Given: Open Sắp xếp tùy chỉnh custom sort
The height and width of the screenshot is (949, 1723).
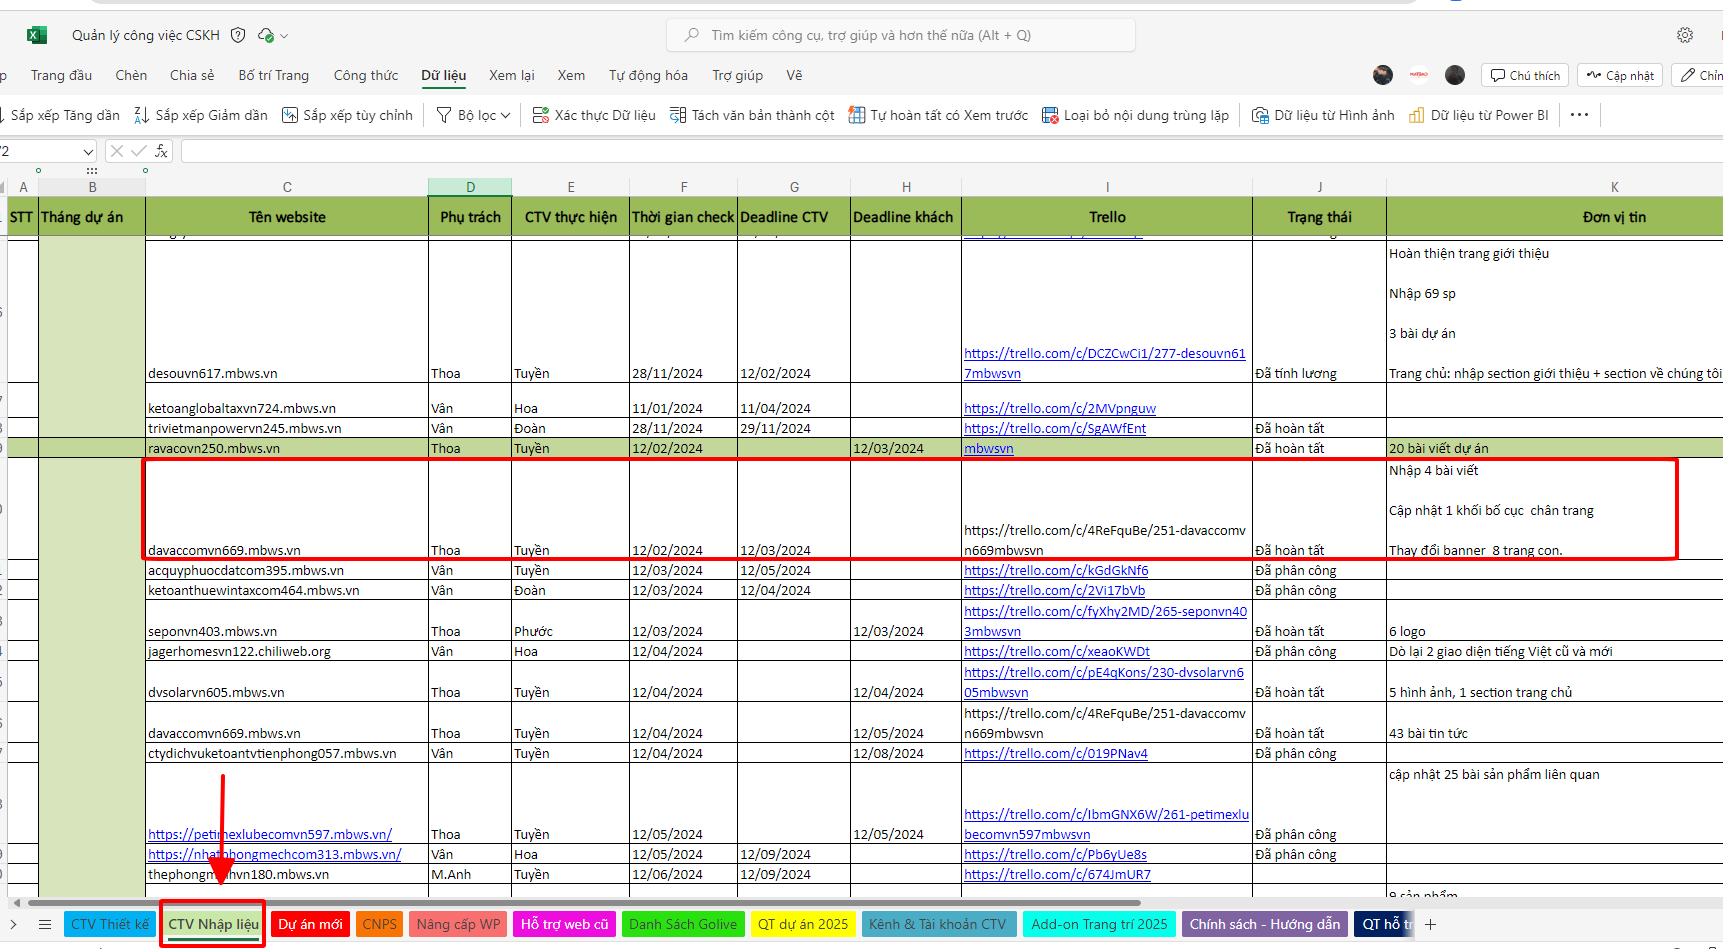Looking at the screenshot, I should [x=347, y=115].
